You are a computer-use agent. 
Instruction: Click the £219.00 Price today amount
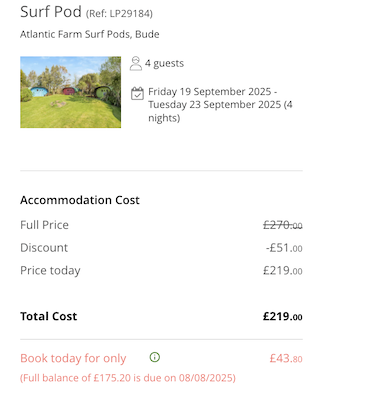283,271
